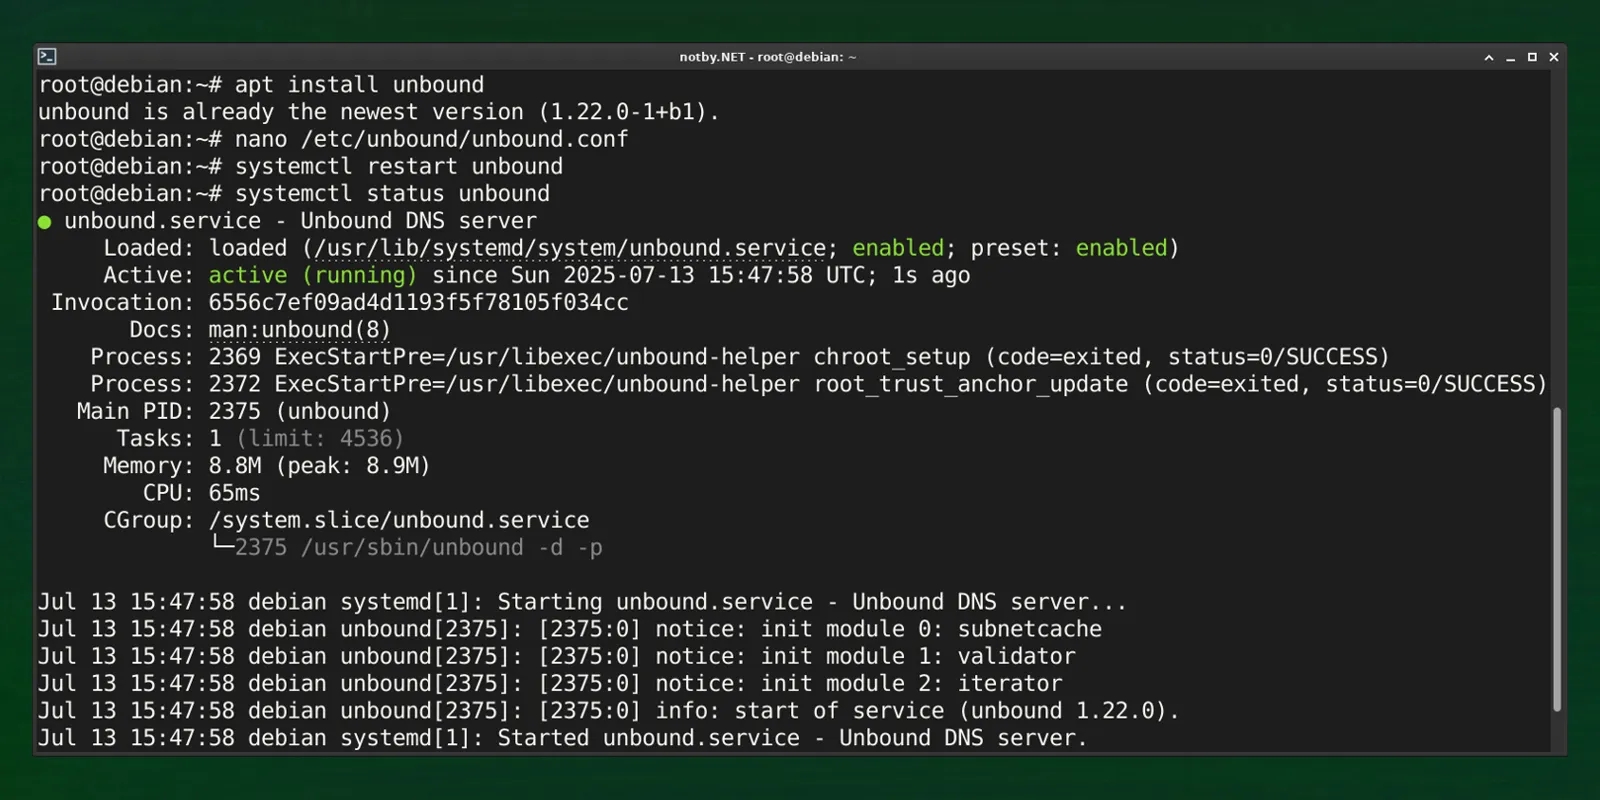Click the 'systemctl status unbound' command
Viewport: 1600px width, 800px height.
392,193
